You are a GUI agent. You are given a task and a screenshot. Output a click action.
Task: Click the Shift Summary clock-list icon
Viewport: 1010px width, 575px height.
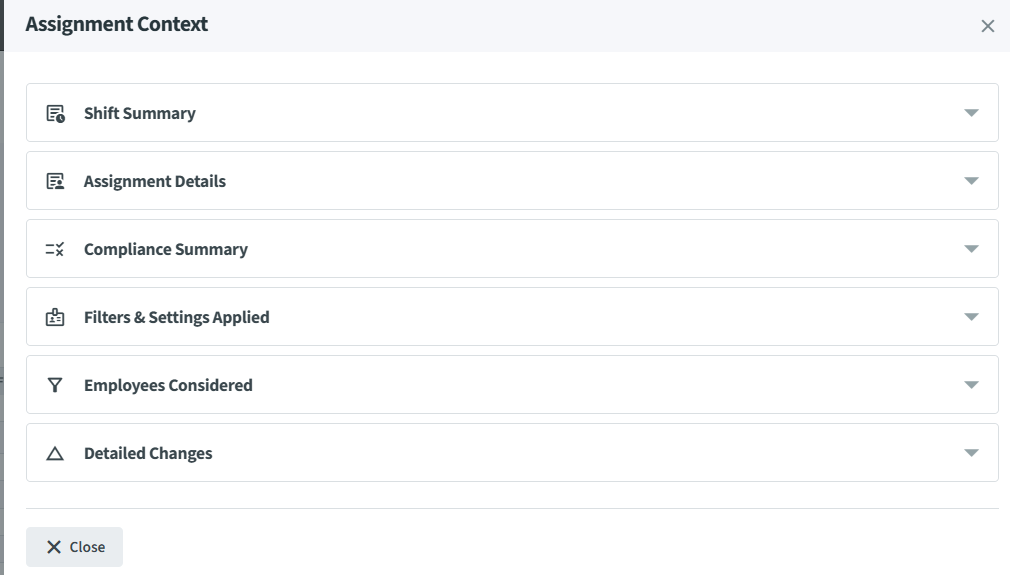[55, 113]
